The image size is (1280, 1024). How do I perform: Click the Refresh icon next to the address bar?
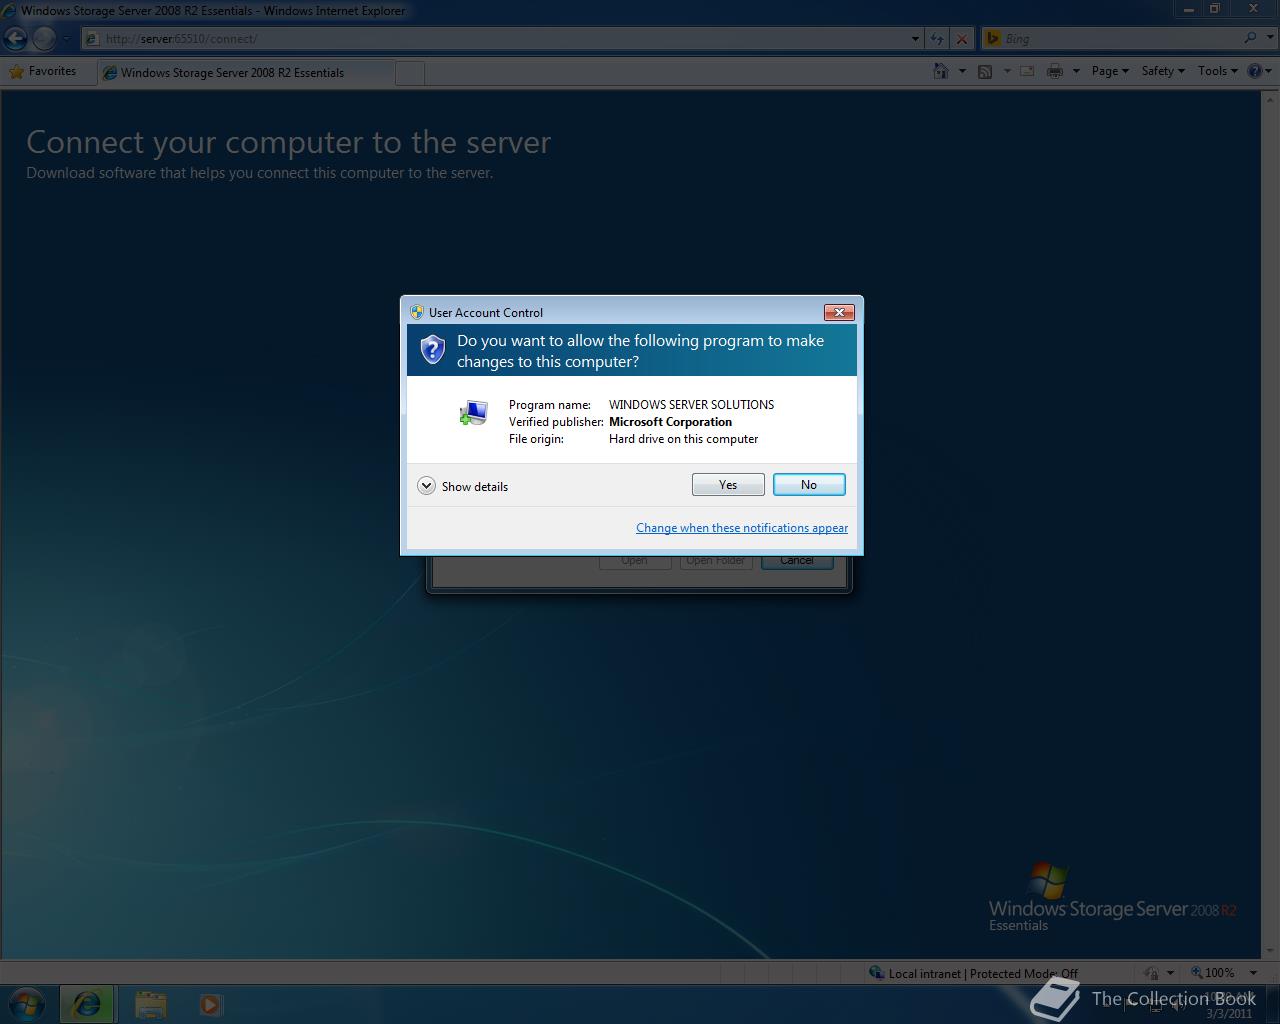click(937, 39)
